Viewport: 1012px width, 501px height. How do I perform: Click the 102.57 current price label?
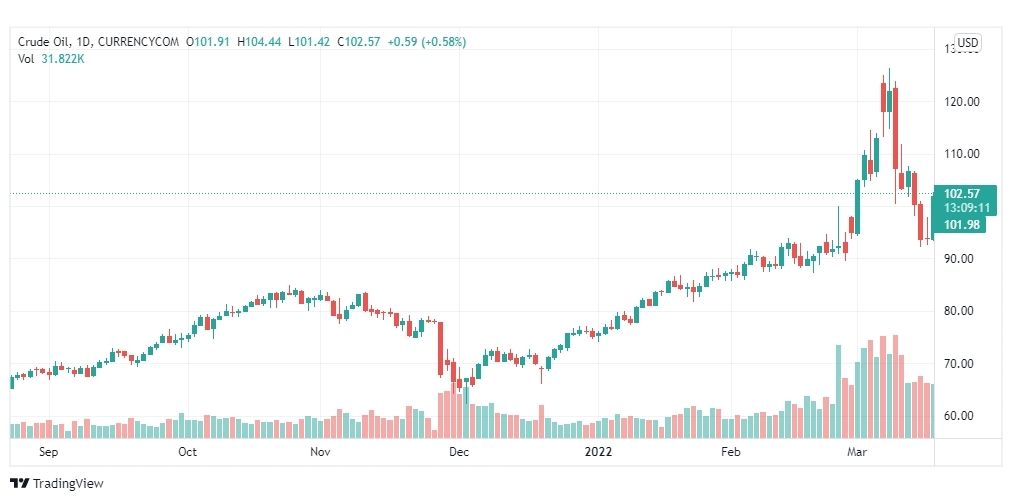962,194
